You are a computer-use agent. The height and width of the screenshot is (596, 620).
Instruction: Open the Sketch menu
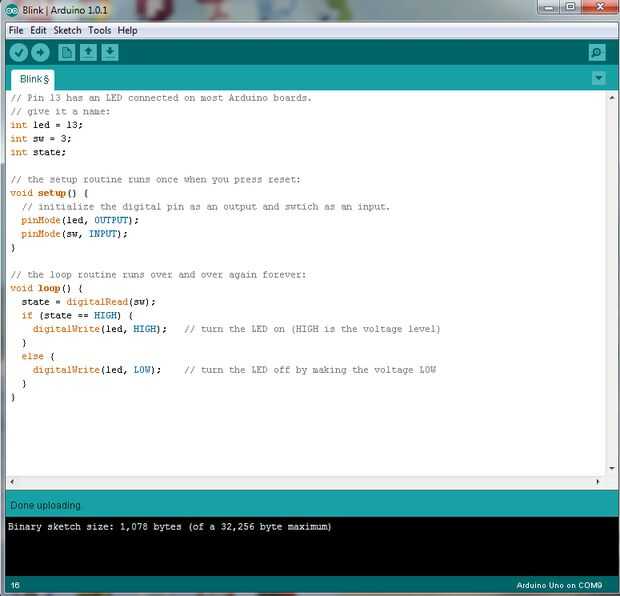pos(67,30)
